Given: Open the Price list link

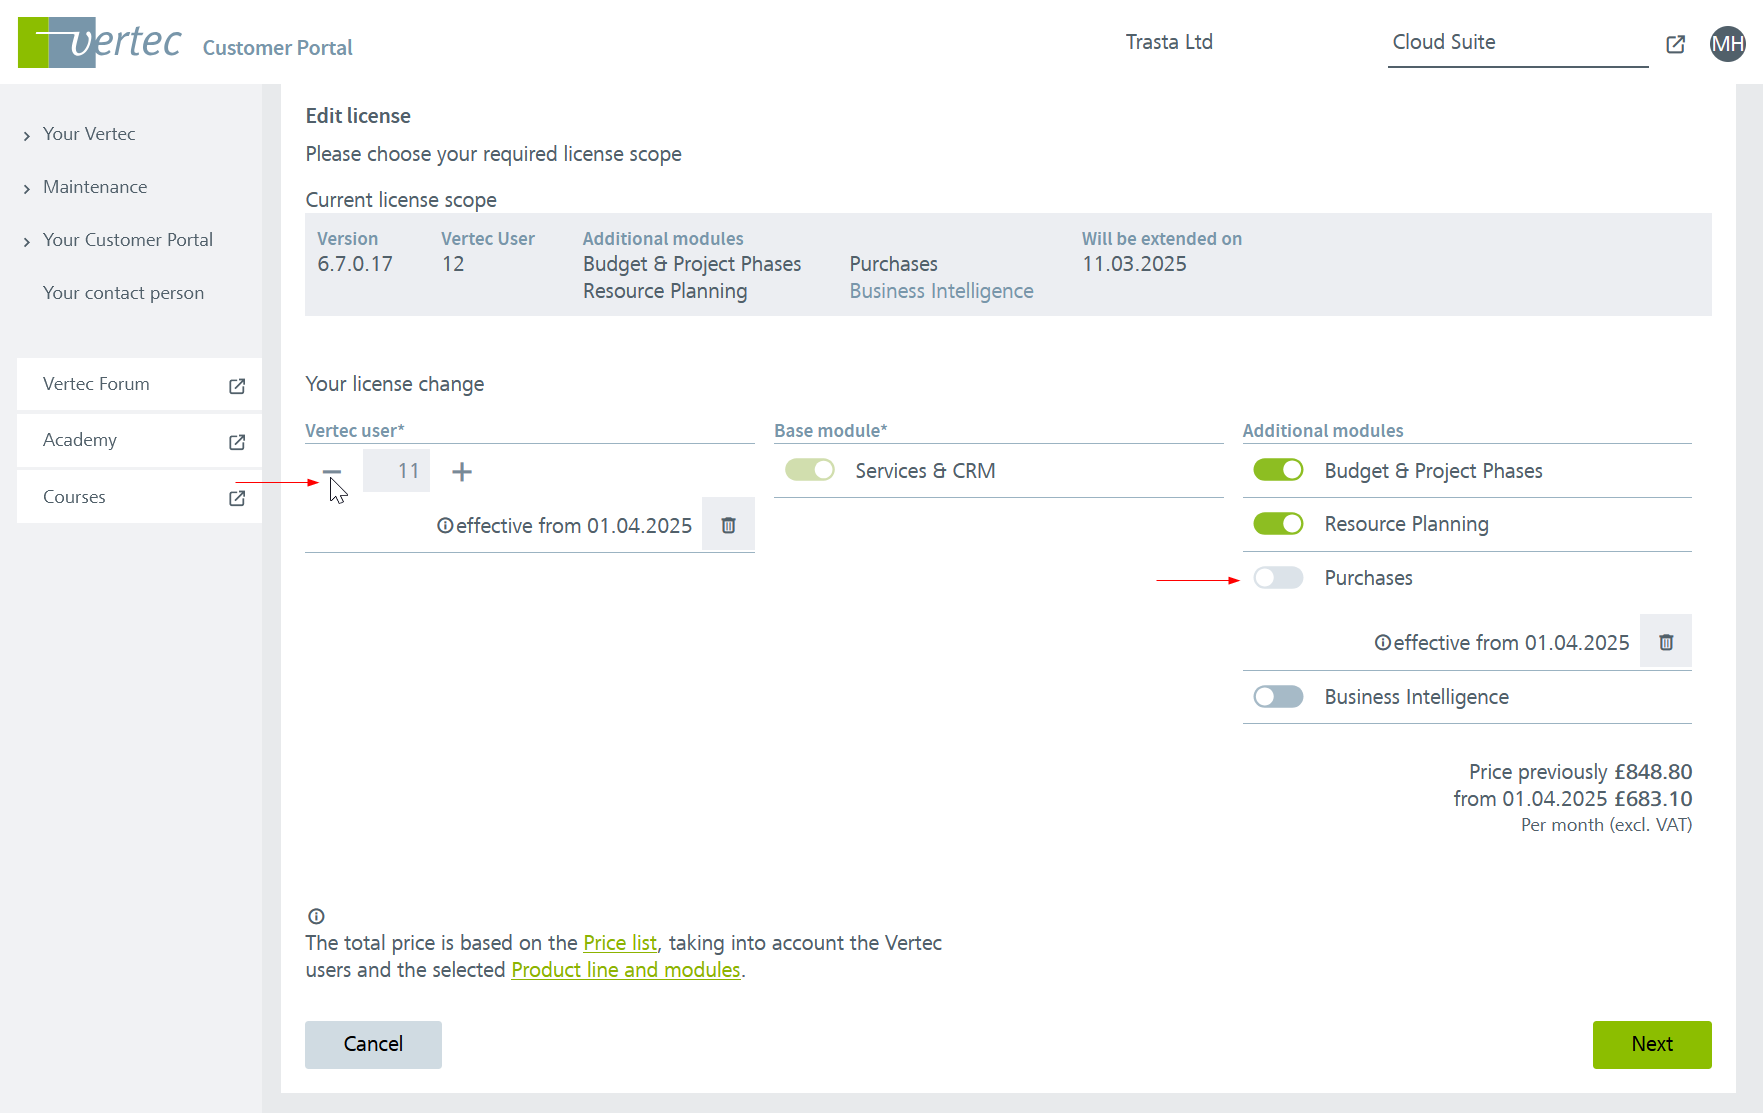Looking at the screenshot, I should pos(619,943).
